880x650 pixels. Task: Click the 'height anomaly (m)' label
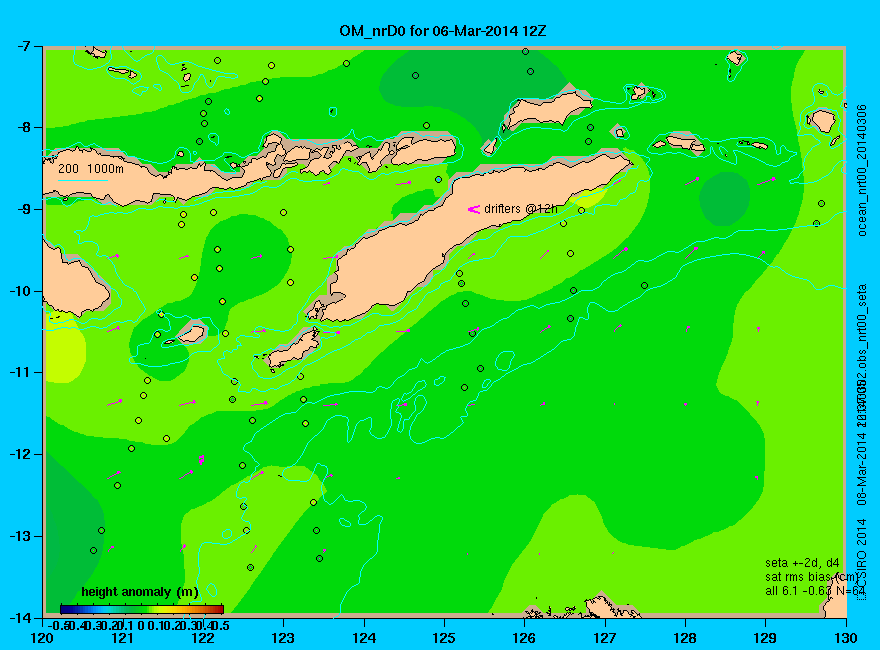pyautogui.click(x=140, y=592)
